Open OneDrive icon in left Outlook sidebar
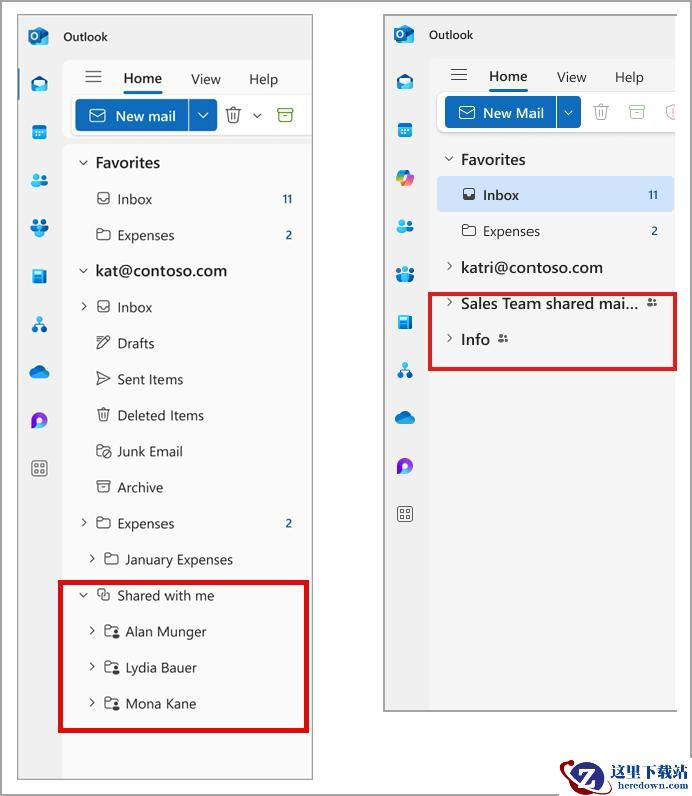This screenshot has height=796, width=692. (x=39, y=372)
